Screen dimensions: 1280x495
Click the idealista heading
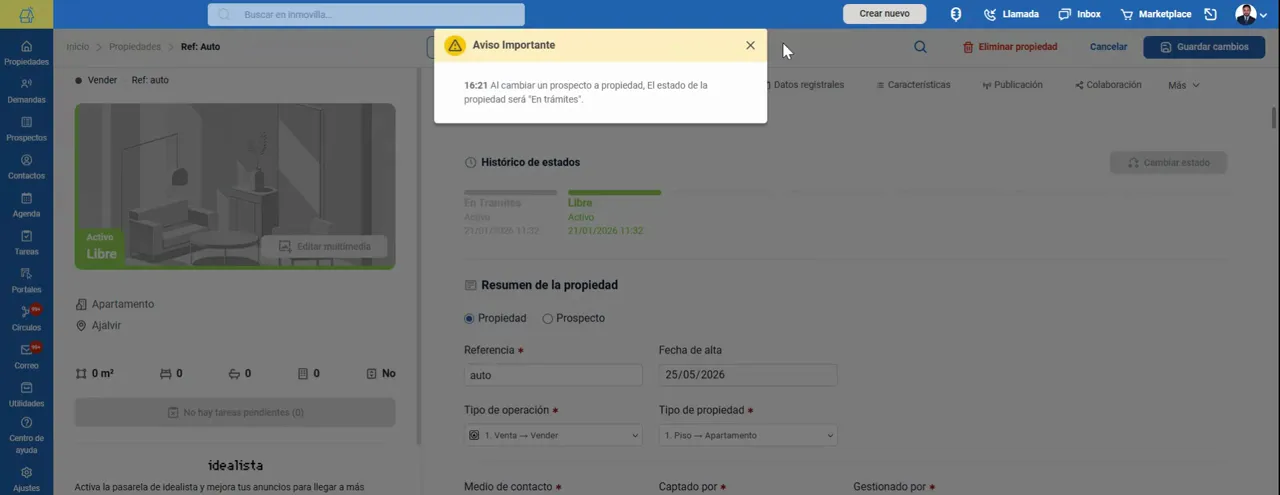[x=235, y=466]
